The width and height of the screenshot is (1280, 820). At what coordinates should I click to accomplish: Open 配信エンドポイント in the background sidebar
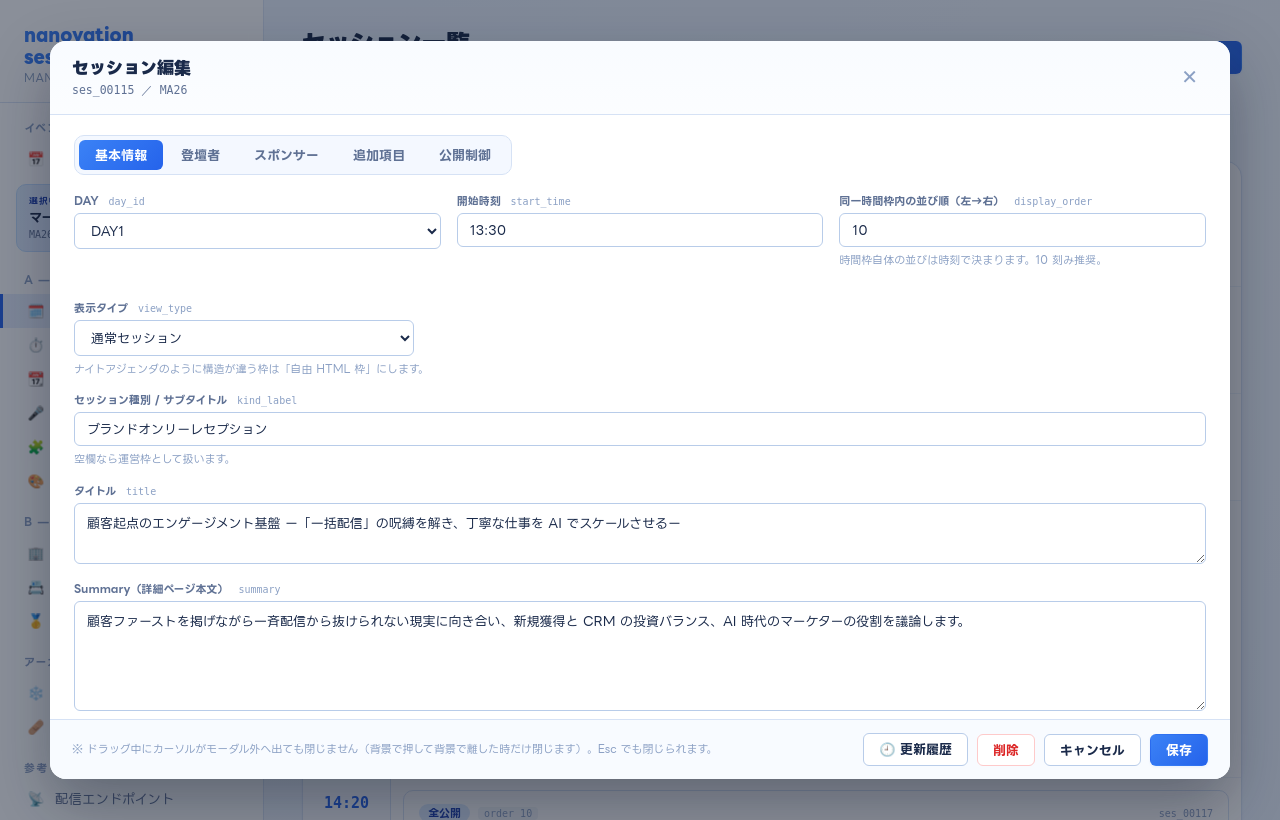[x=114, y=799]
